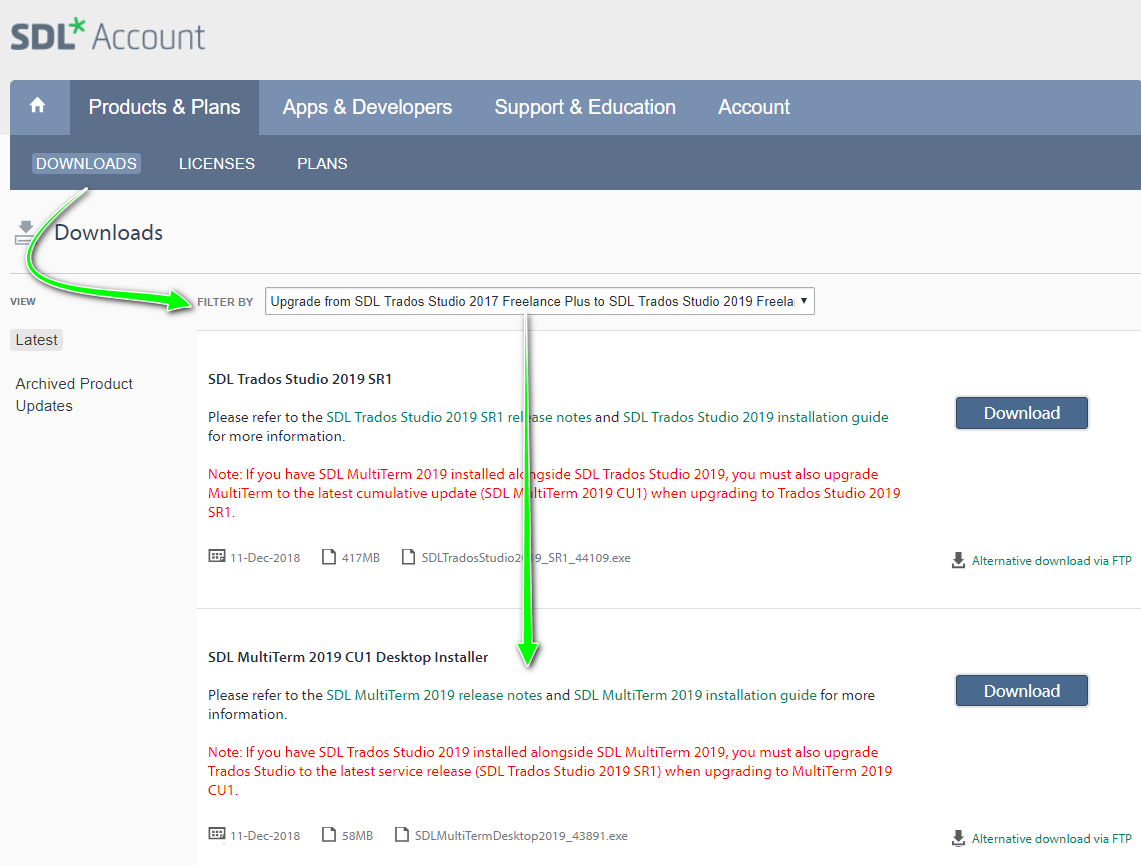Image resolution: width=1141 pixels, height=865 pixels.
Task: Download SDL MultiTerm 2019 CU1 Desktop Installer
Action: 1022,691
